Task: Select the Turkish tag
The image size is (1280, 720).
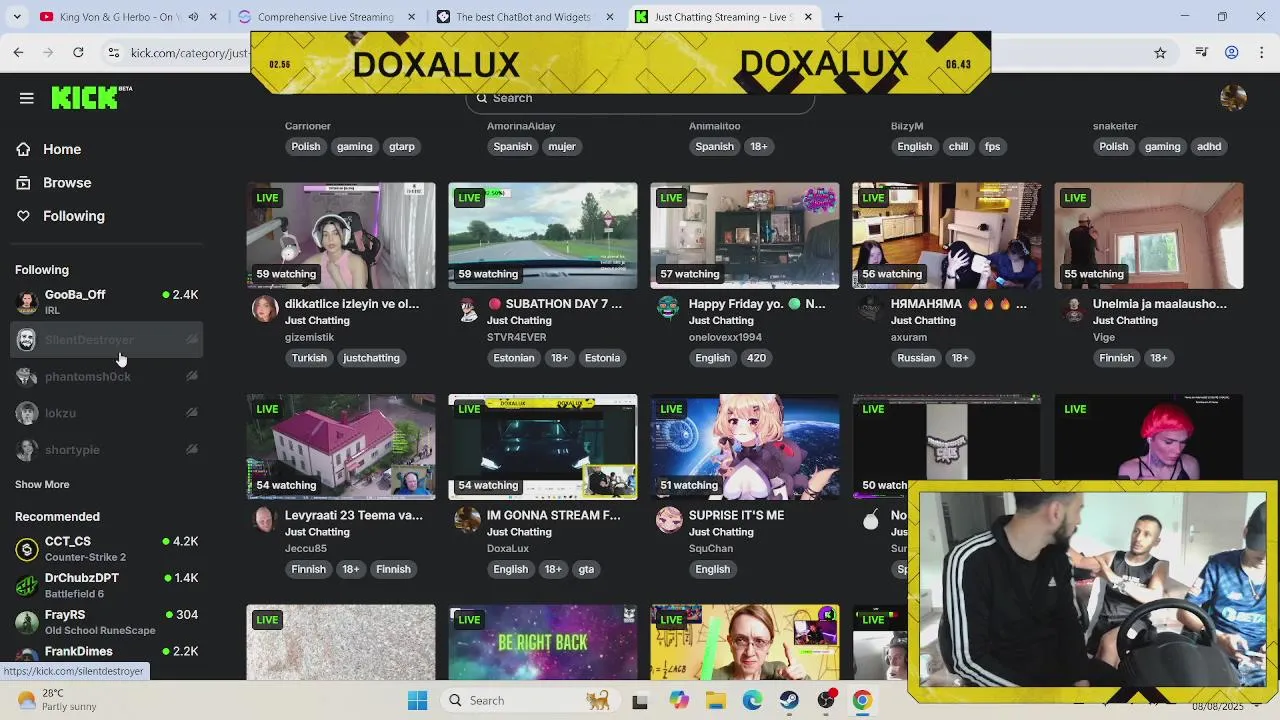Action: (309, 358)
